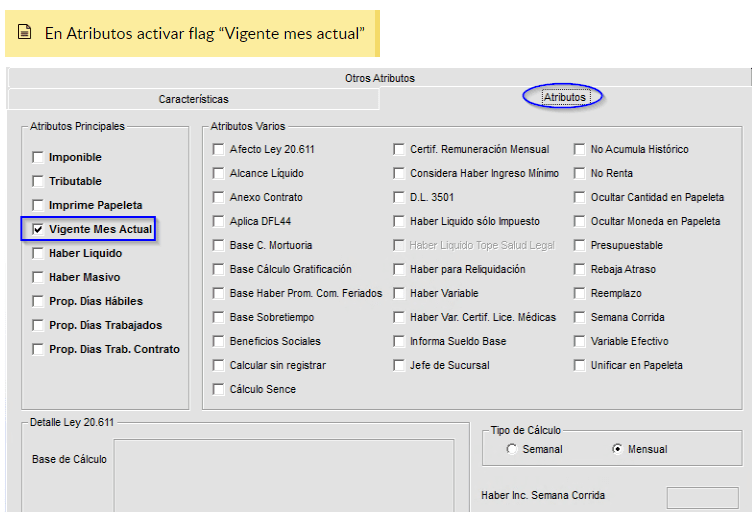The image size is (752, 516).
Task: Tick the Cálculo Sence checkbox
Action: pyautogui.click(x=219, y=389)
